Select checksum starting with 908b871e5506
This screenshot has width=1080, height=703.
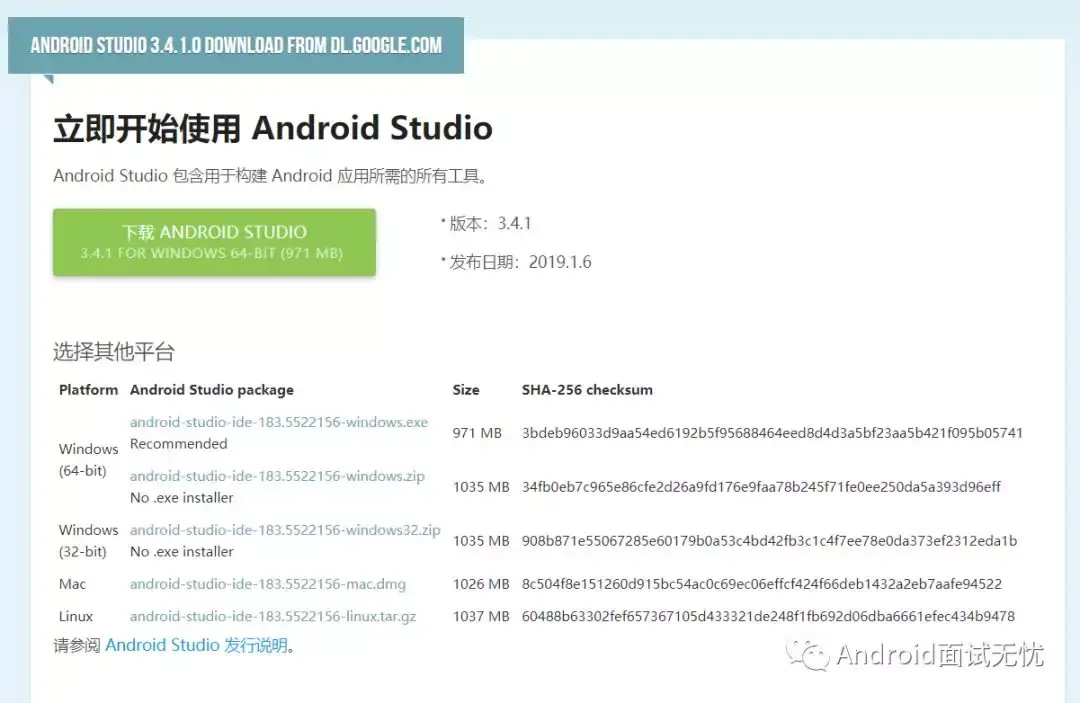[x=769, y=541]
